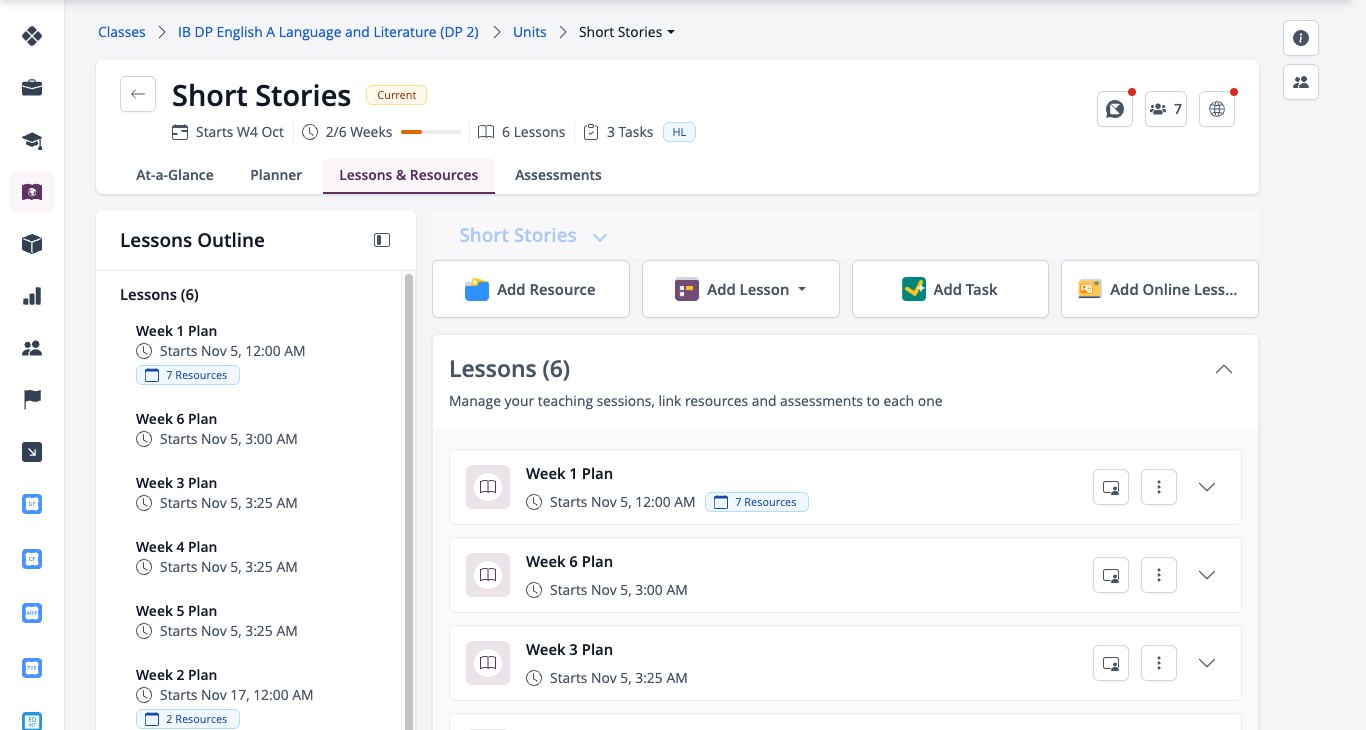Screen dimensions: 1366x730
Task: Open the chat bubble icon with red dot
Action: pyautogui.click(x=1115, y=109)
